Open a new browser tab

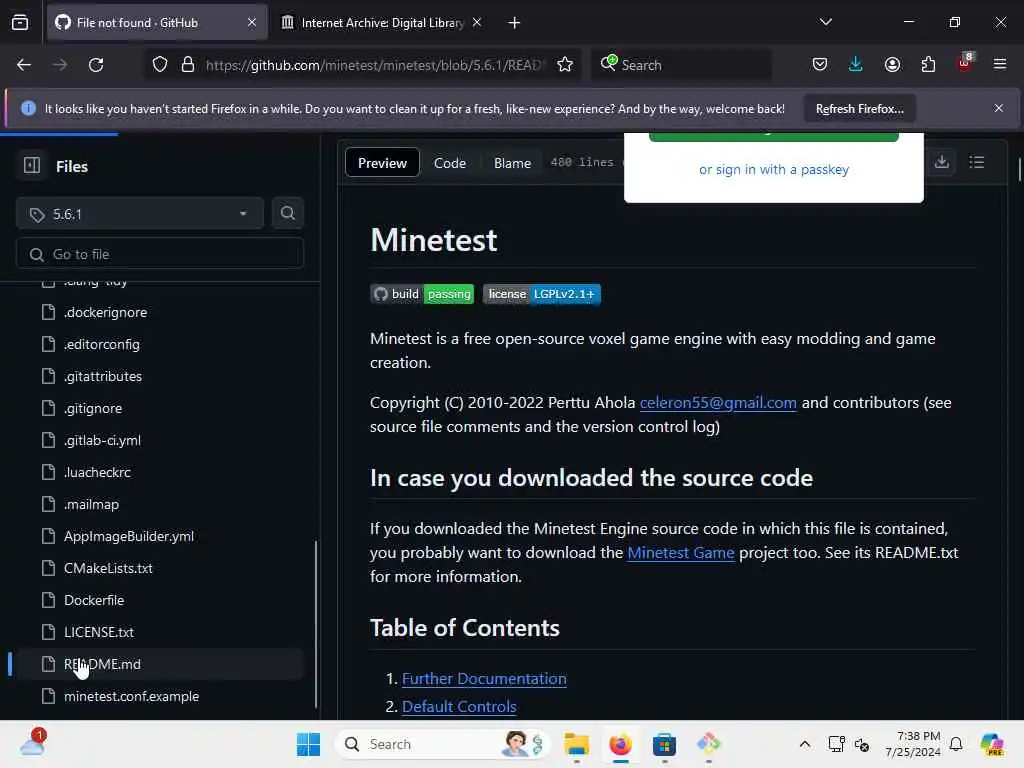(x=514, y=23)
